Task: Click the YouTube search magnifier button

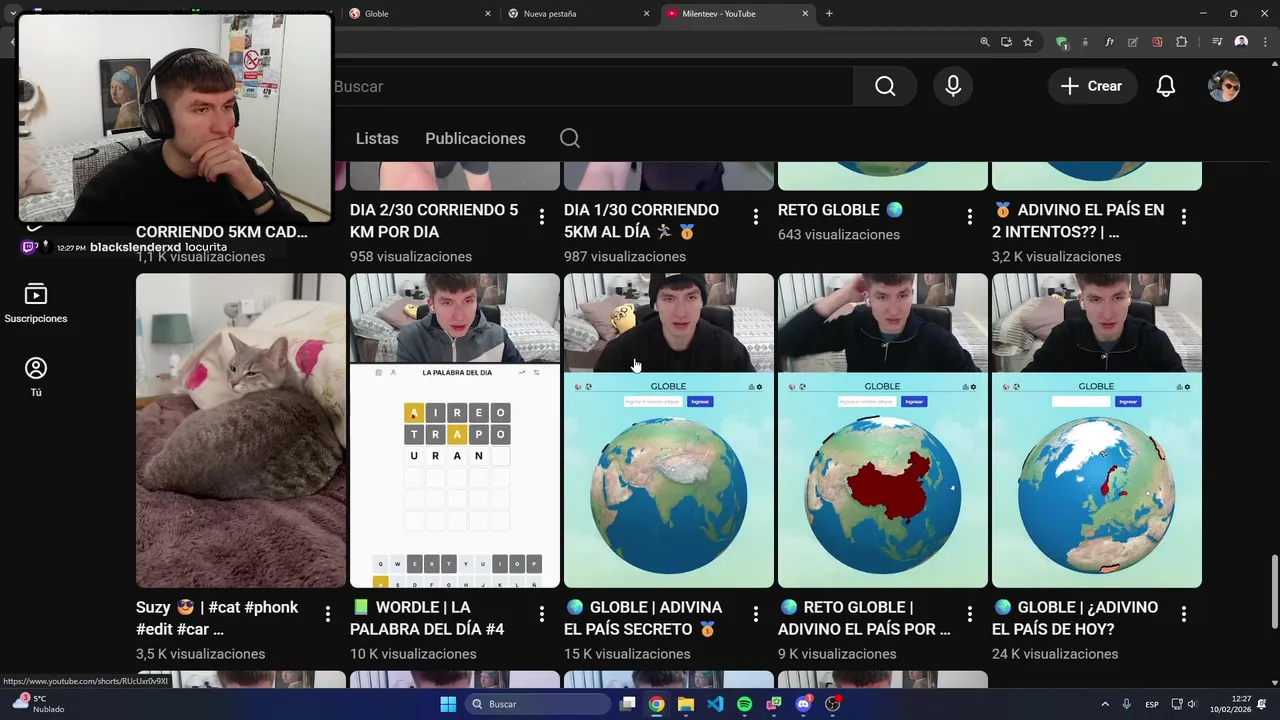Action: [885, 86]
